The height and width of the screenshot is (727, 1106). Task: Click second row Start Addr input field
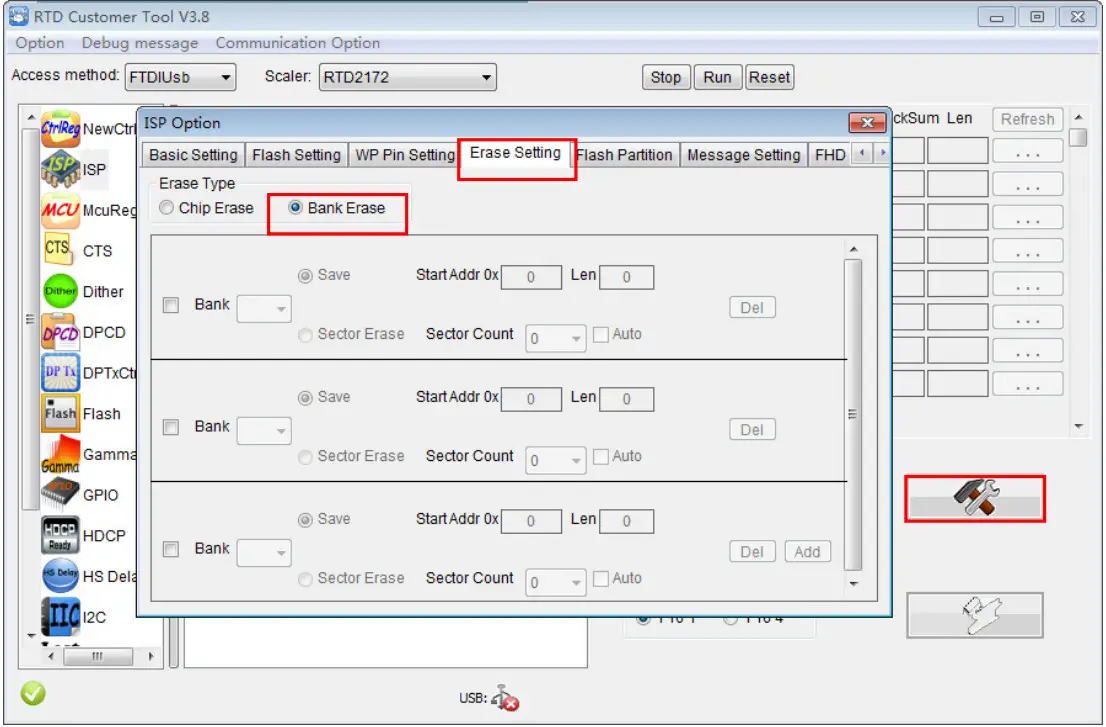pyautogui.click(x=531, y=399)
